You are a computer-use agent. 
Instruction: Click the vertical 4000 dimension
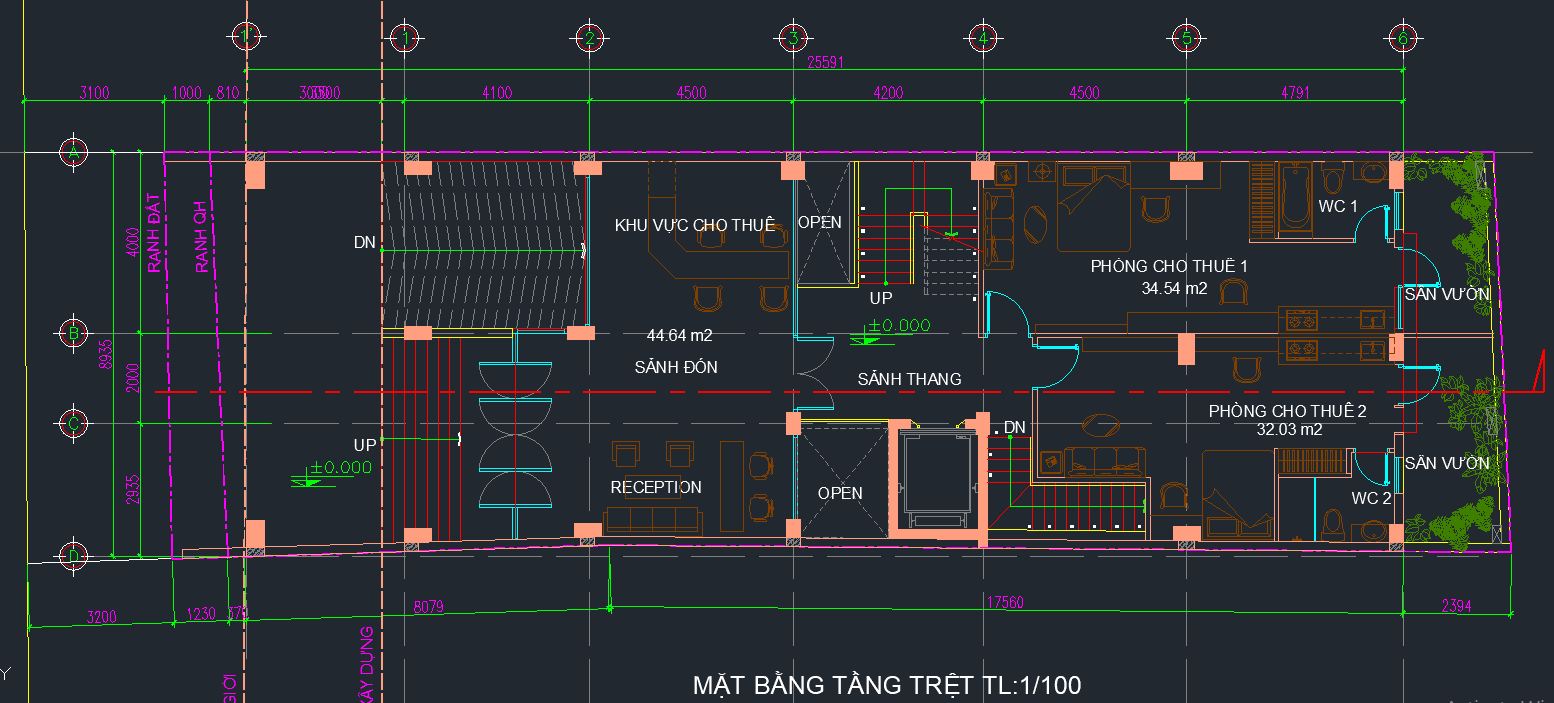pos(133,243)
